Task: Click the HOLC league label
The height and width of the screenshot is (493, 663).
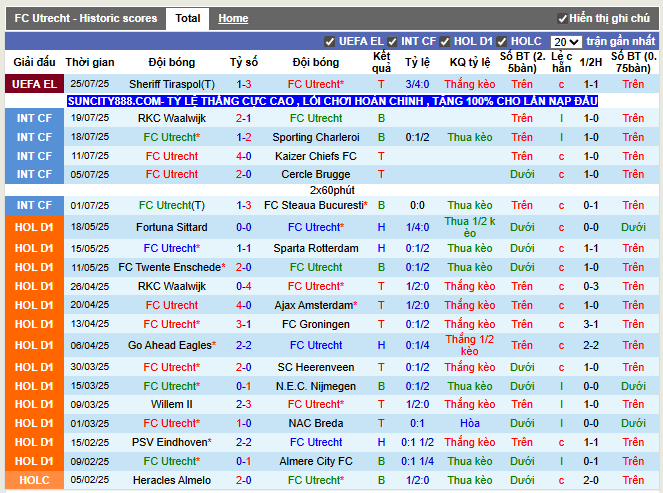Action: click(34, 480)
